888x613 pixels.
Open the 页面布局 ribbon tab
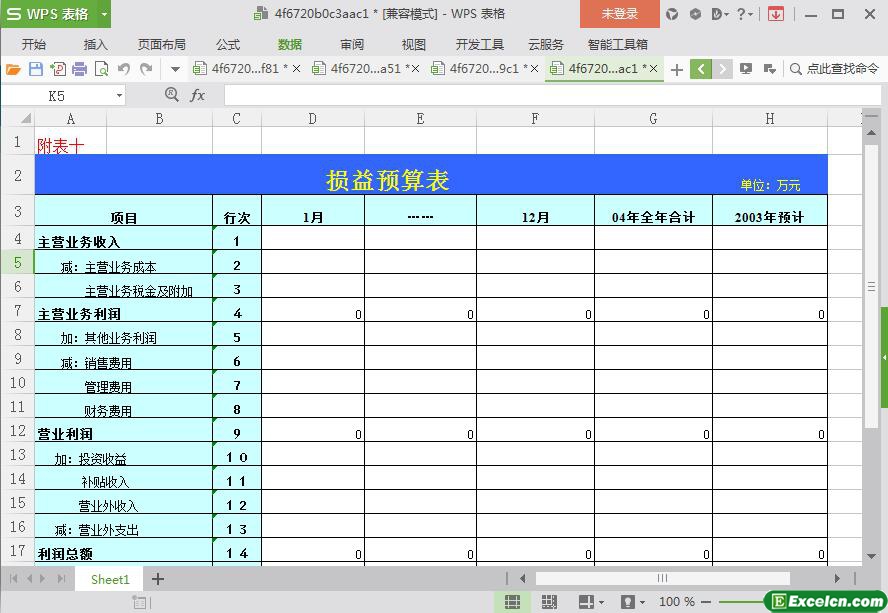pyautogui.click(x=161, y=44)
